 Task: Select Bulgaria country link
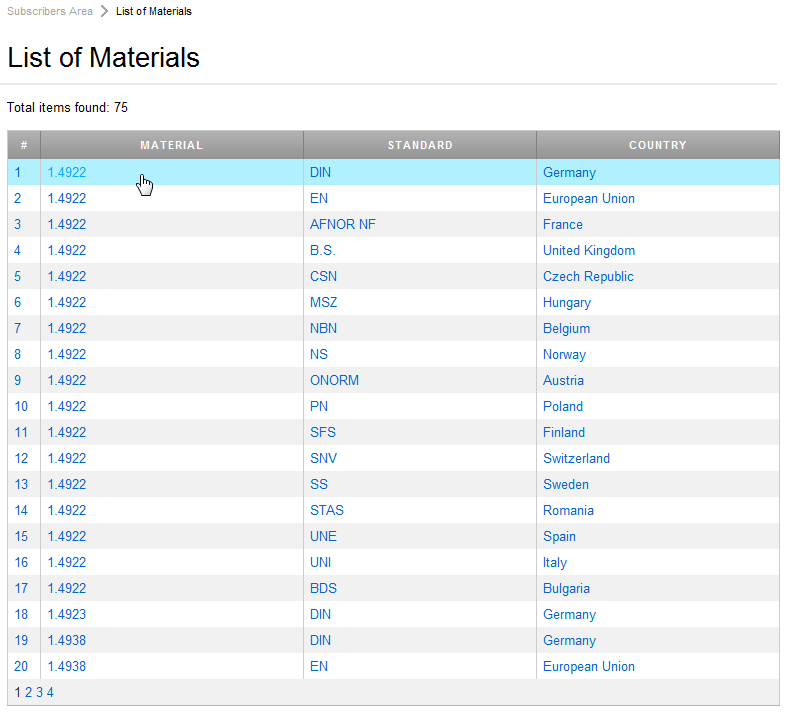click(566, 589)
